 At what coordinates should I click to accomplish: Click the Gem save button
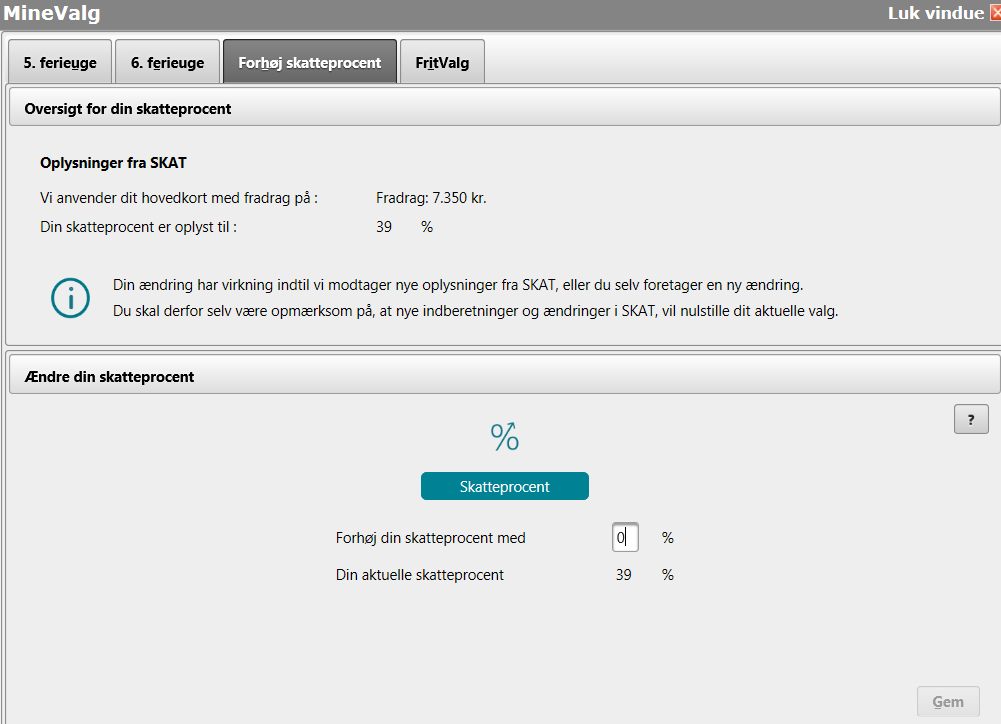(948, 702)
